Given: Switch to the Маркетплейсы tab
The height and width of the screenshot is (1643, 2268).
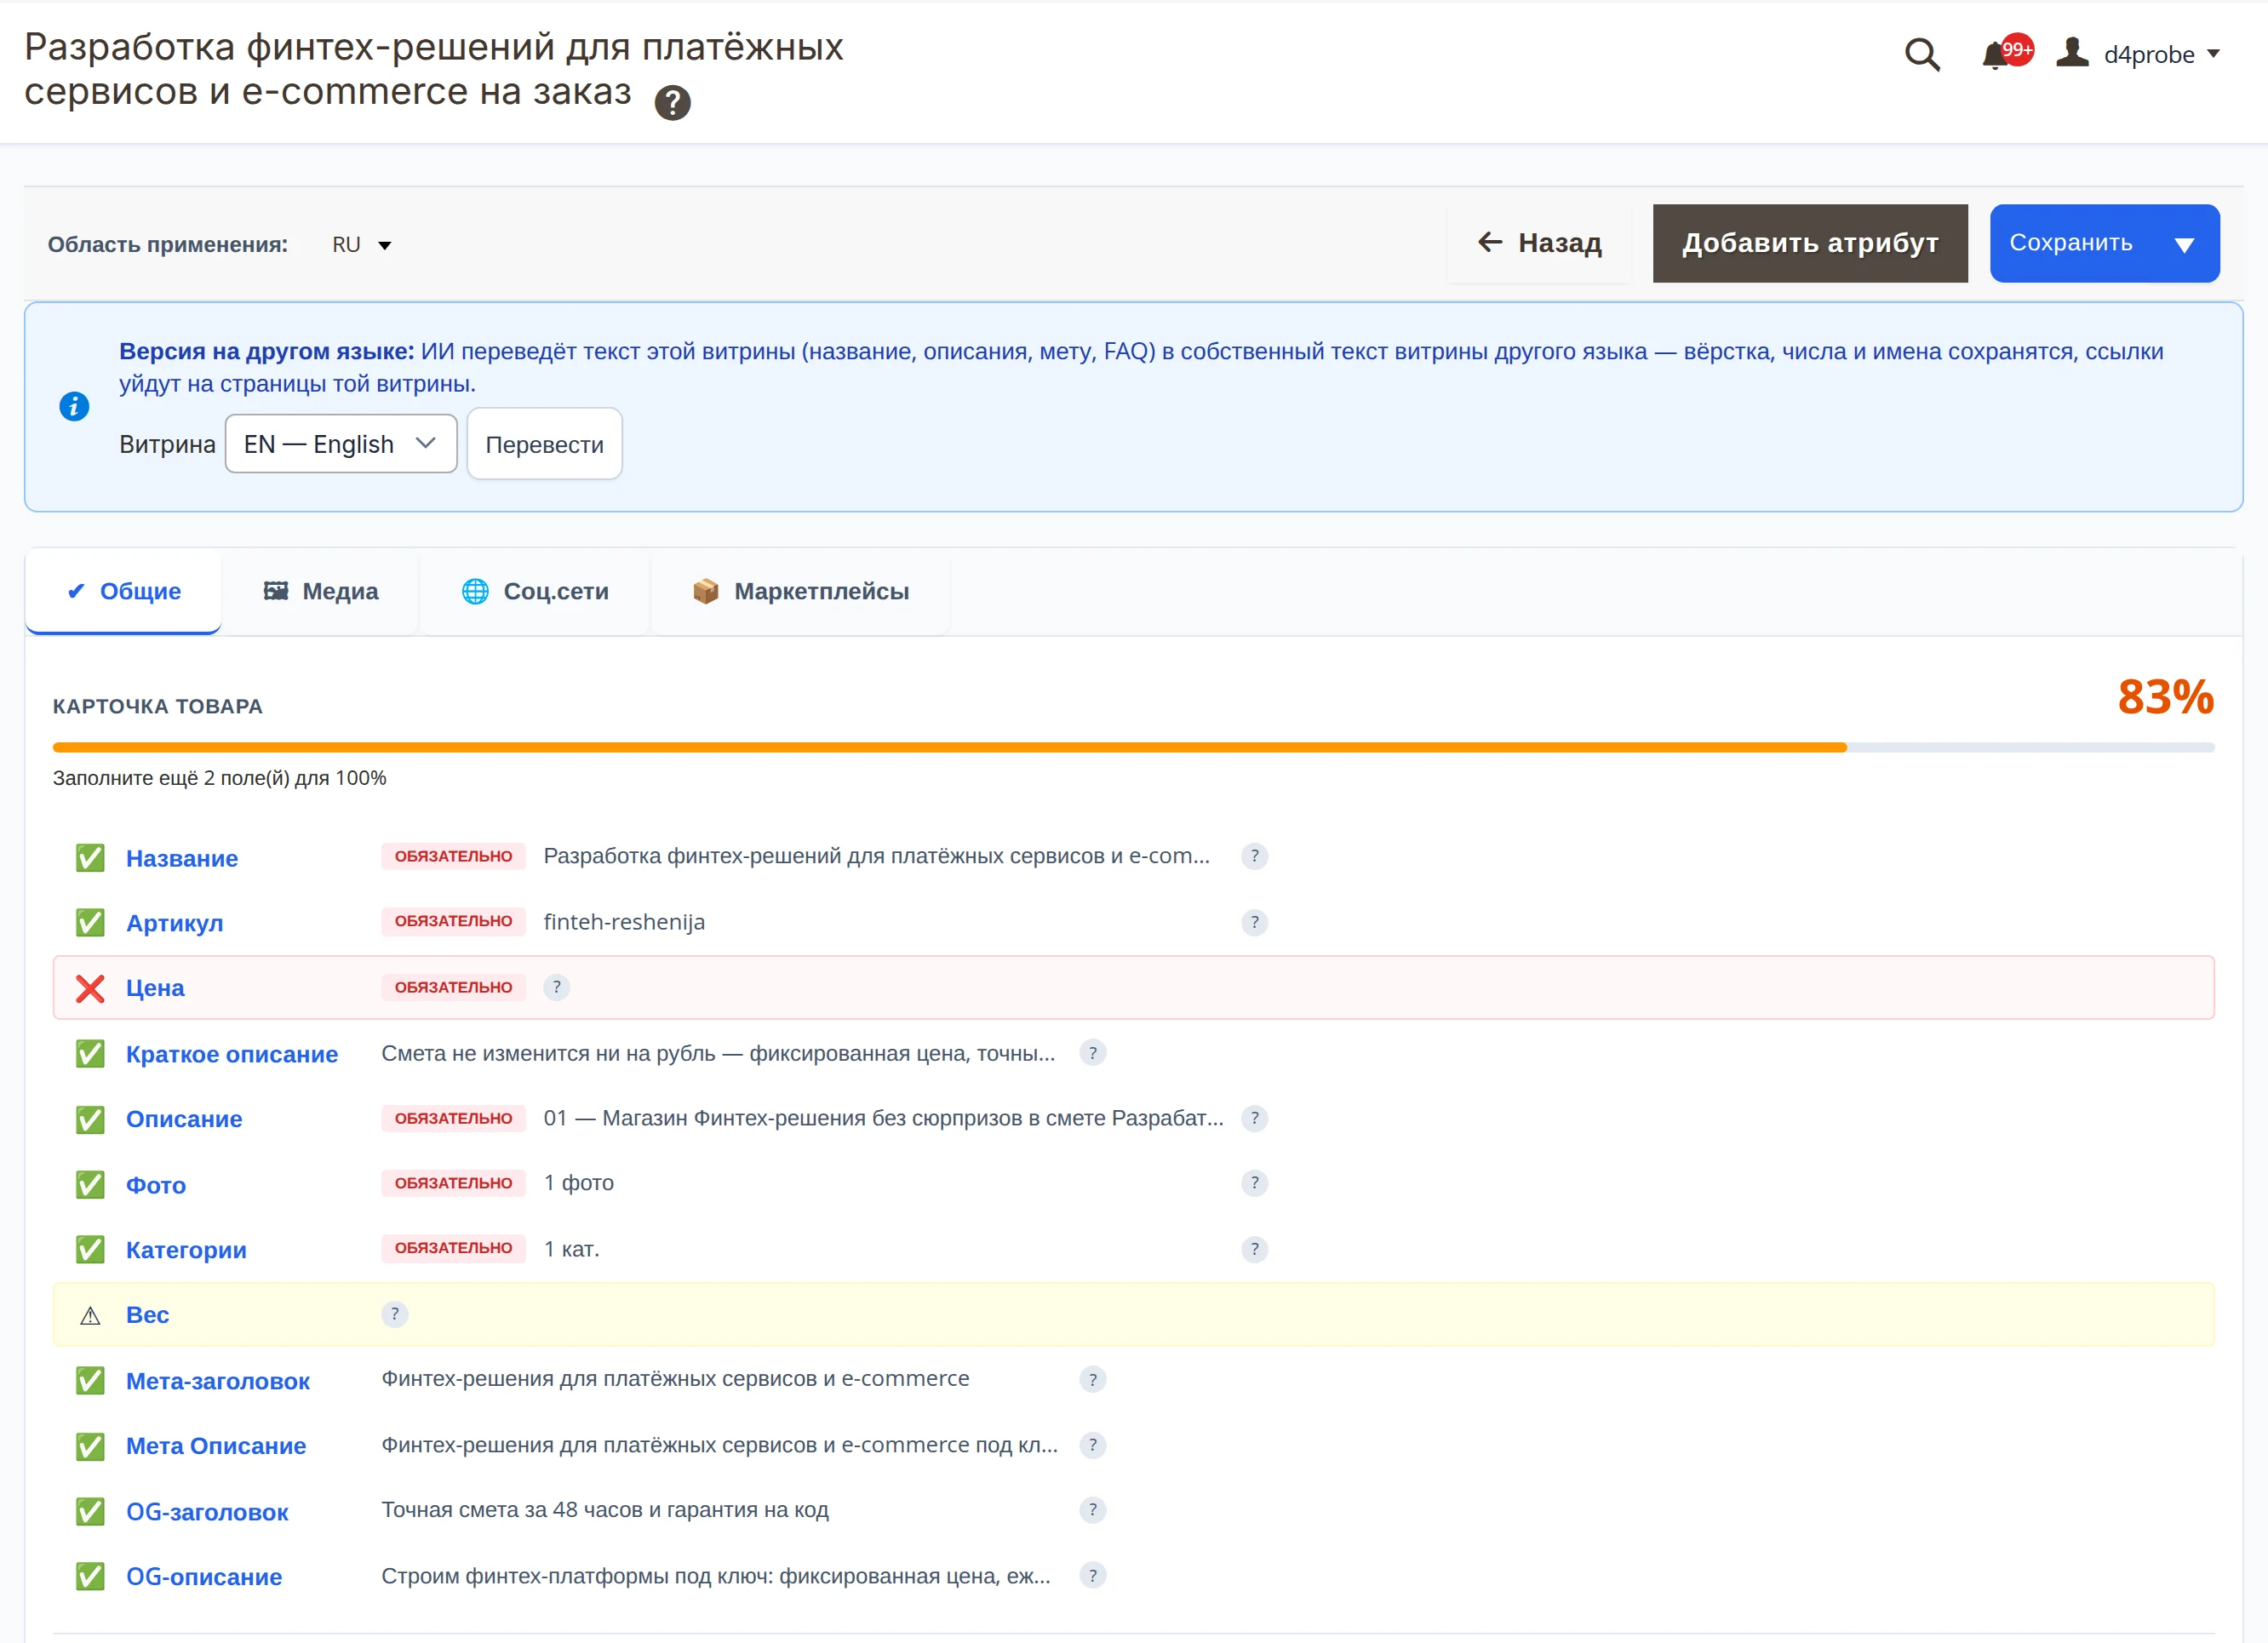Looking at the screenshot, I should tap(801, 591).
